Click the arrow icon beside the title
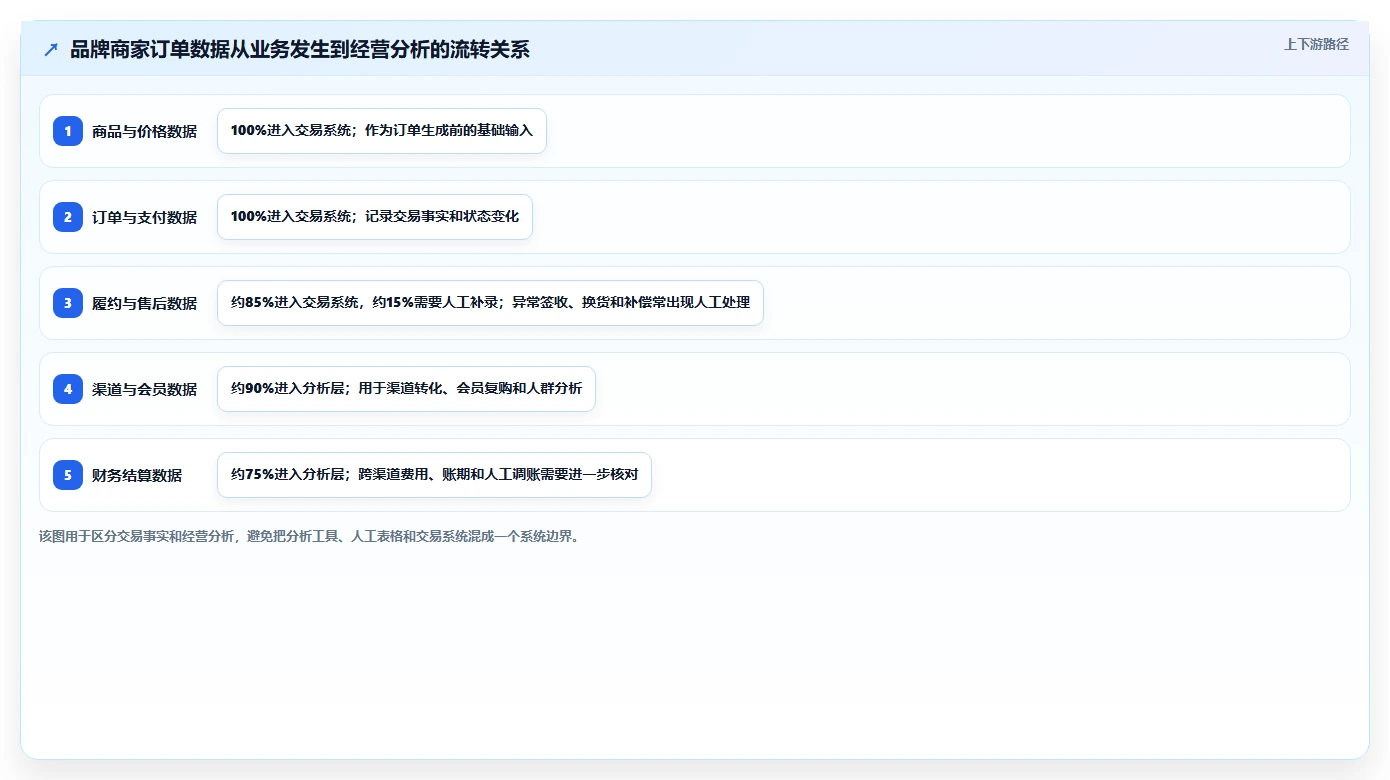Image resolution: width=1390 pixels, height=780 pixels. coord(51,50)
